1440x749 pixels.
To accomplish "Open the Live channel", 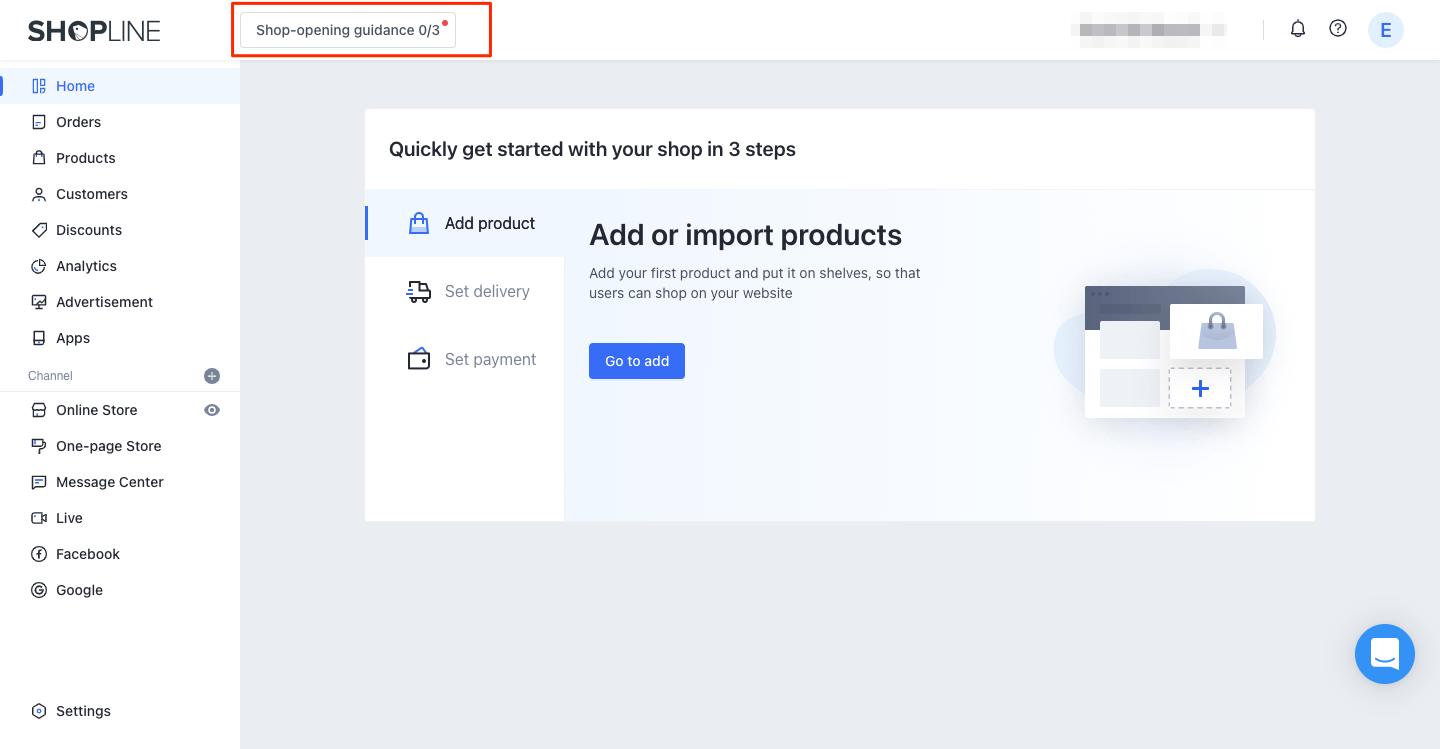I will (69, 518).
